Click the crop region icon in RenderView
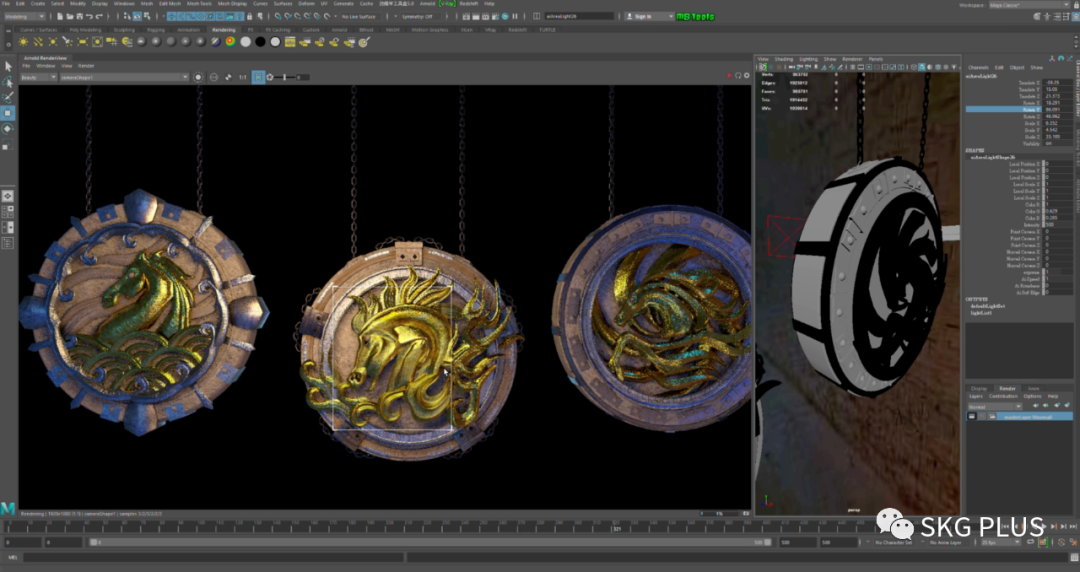The height and width of the screenshot is (572, 1080). 258,77
